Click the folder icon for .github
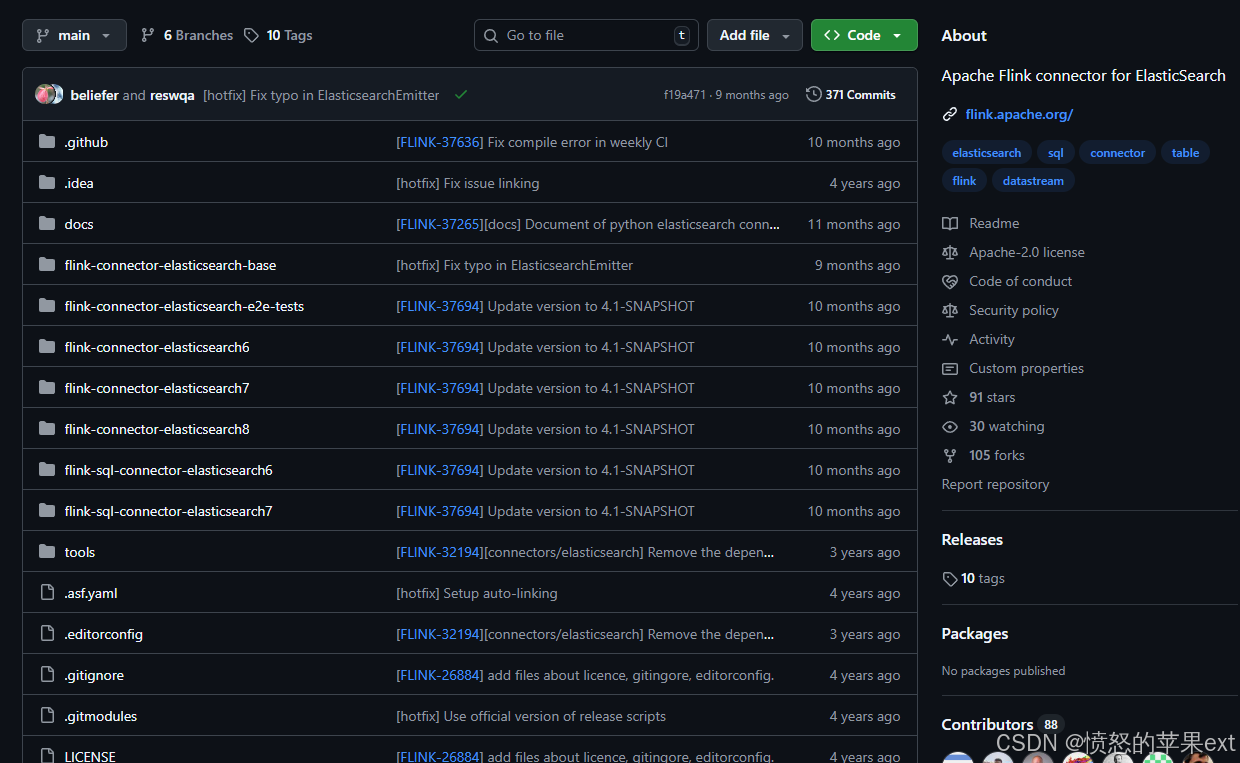1240x763 pixels. tap(47, 142)
